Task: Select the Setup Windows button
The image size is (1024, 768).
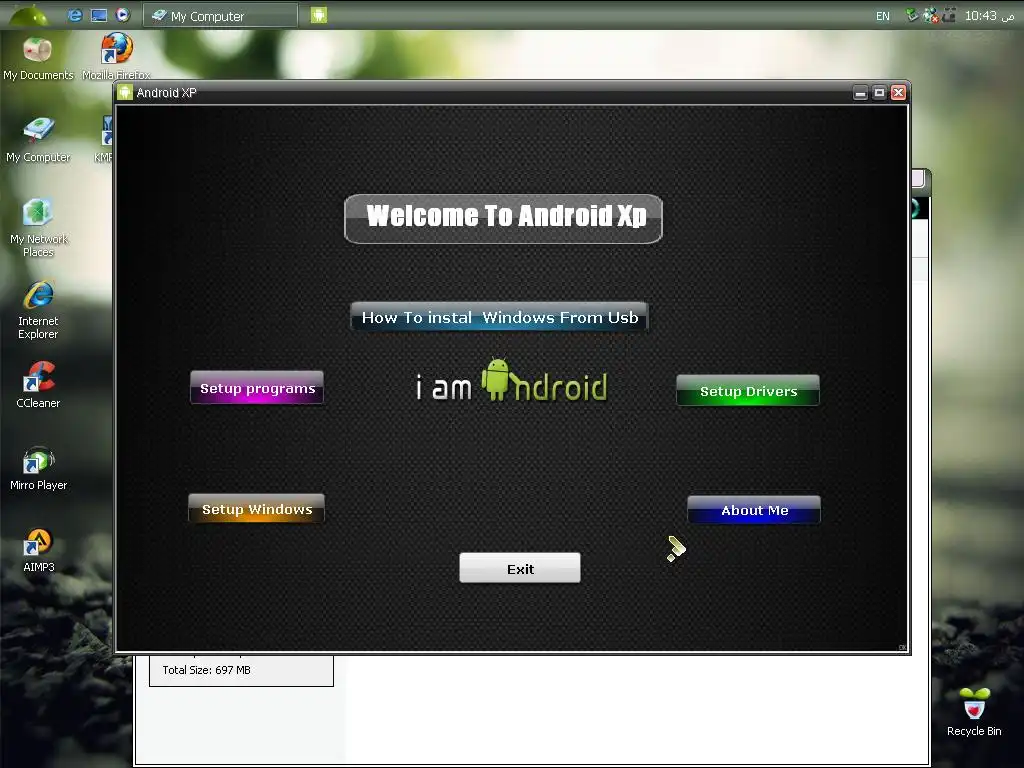Action: click(x=257, y=509)
